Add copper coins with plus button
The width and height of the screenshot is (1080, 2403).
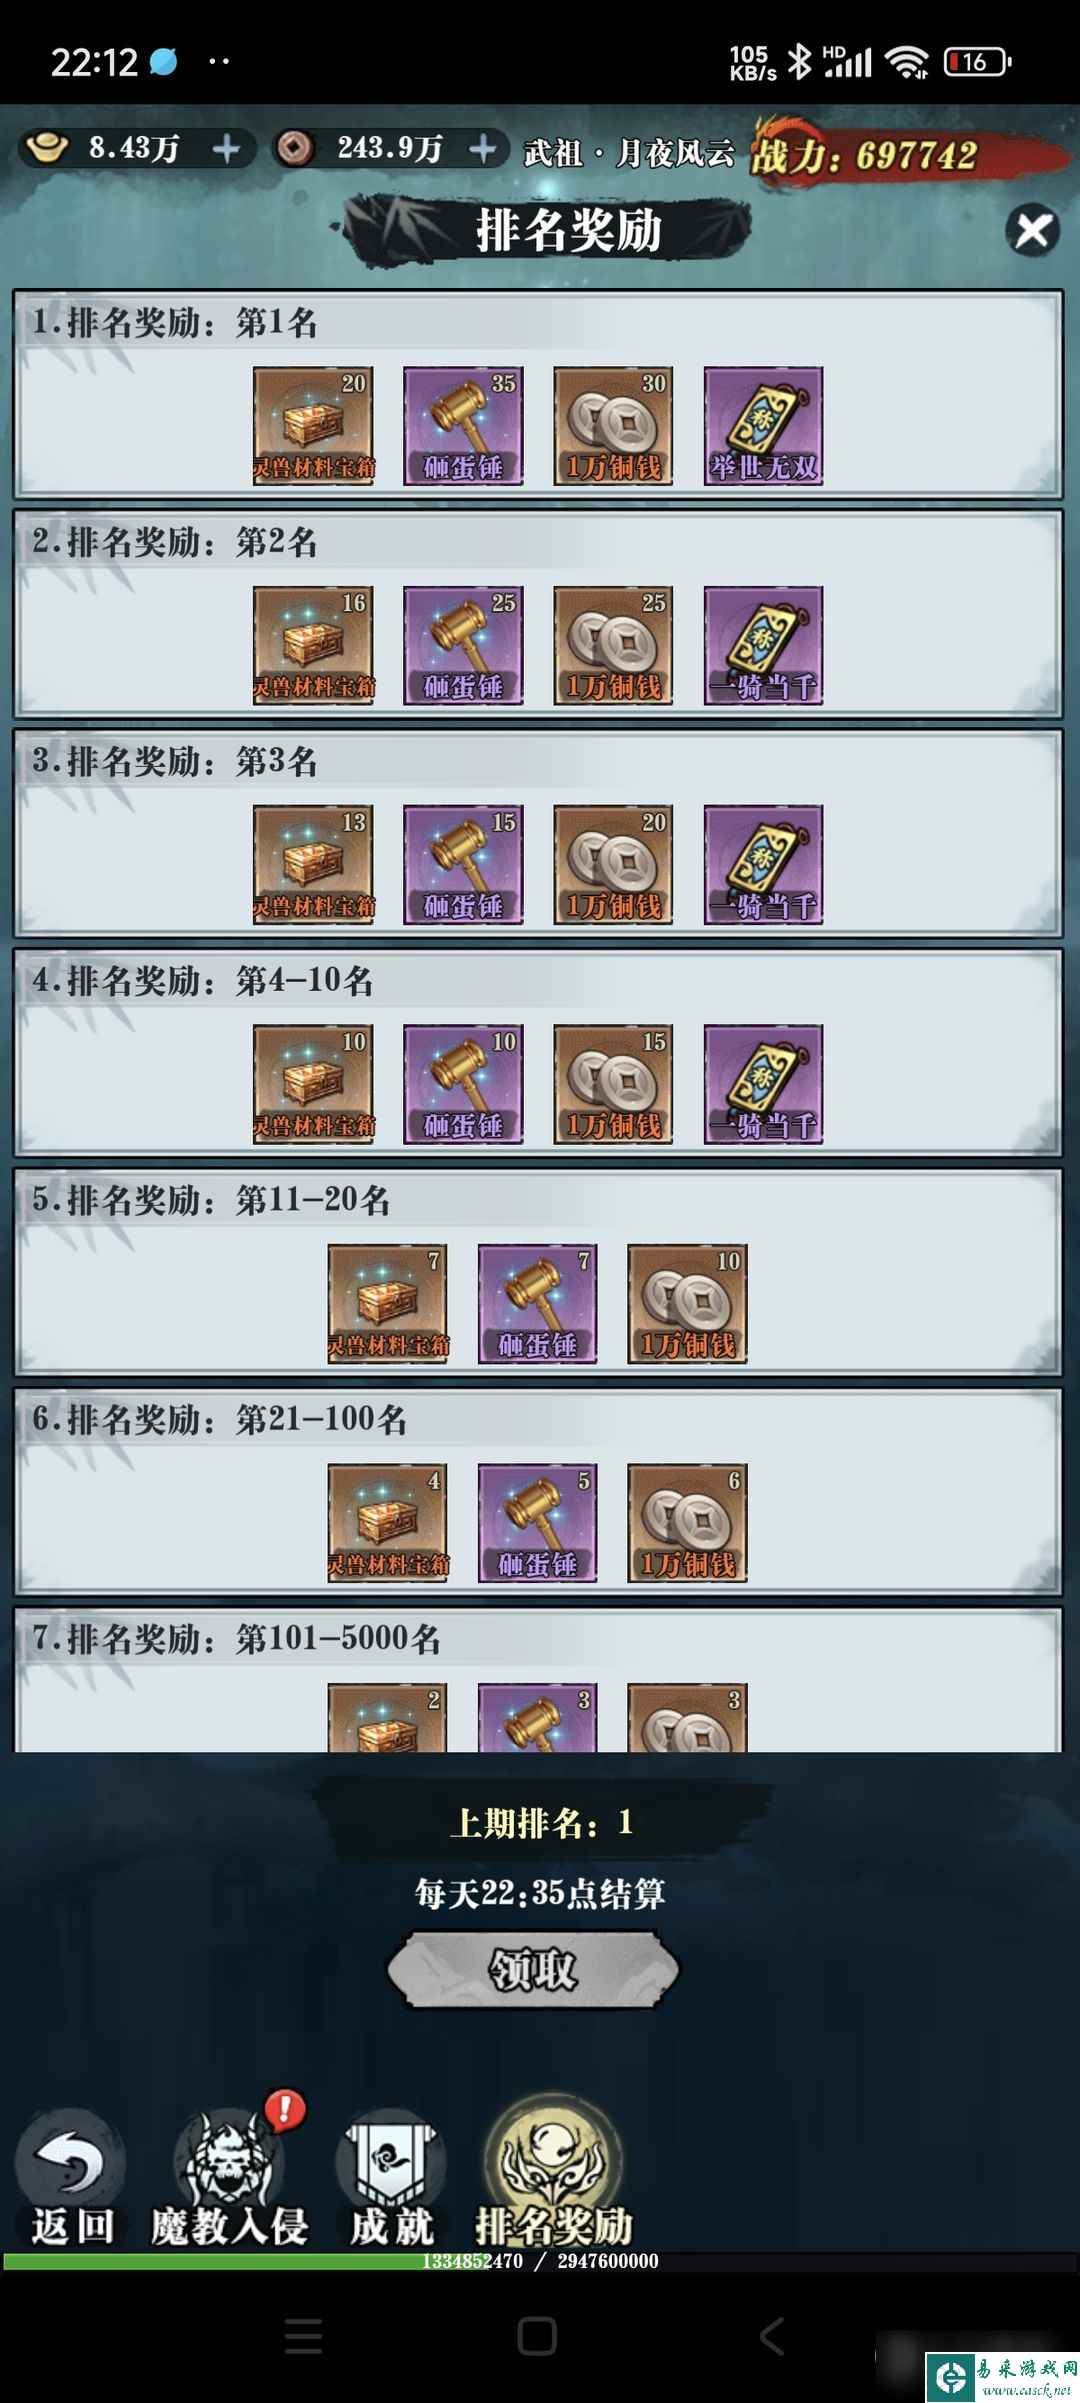pyautogui.click(x=483, y=150)
